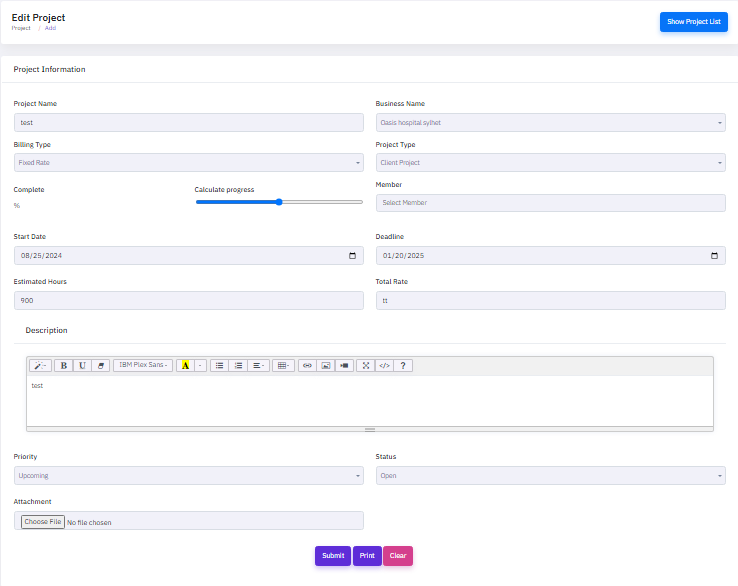
Task: Click the eraser remove-formatting icon
Action: point(100,366)
